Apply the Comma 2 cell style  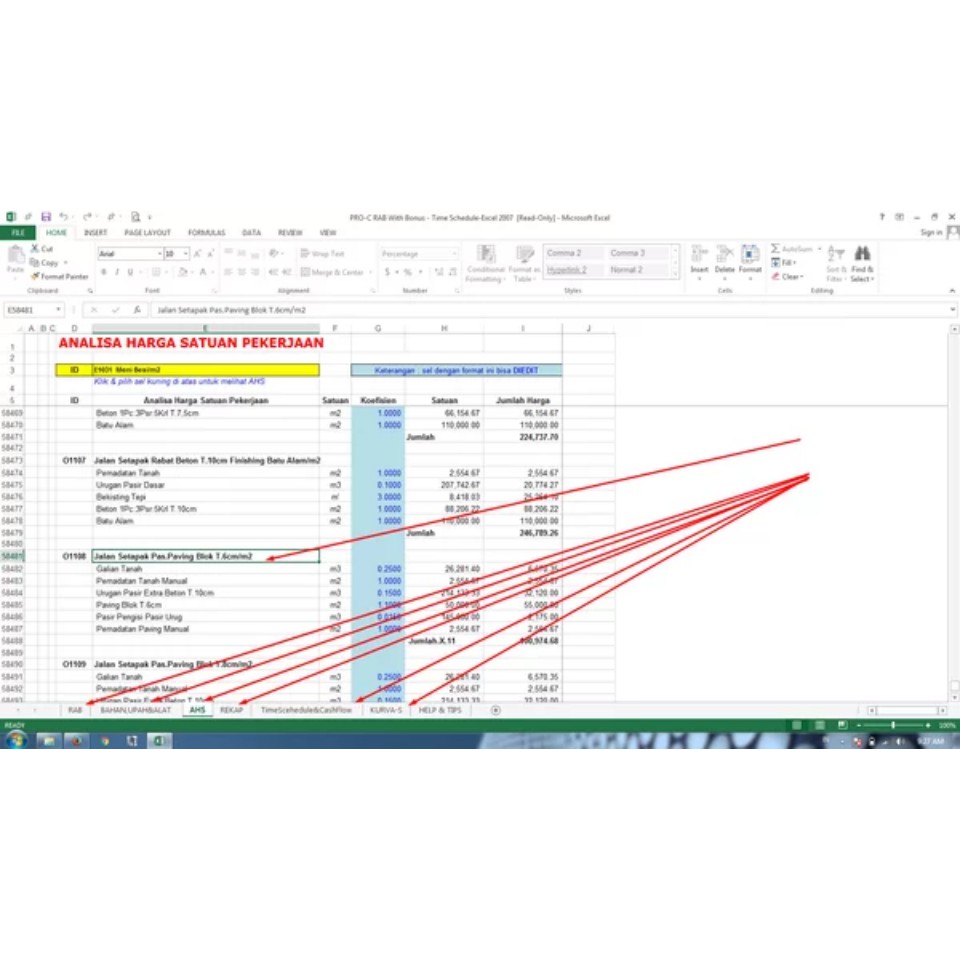[x=564, y=253]
